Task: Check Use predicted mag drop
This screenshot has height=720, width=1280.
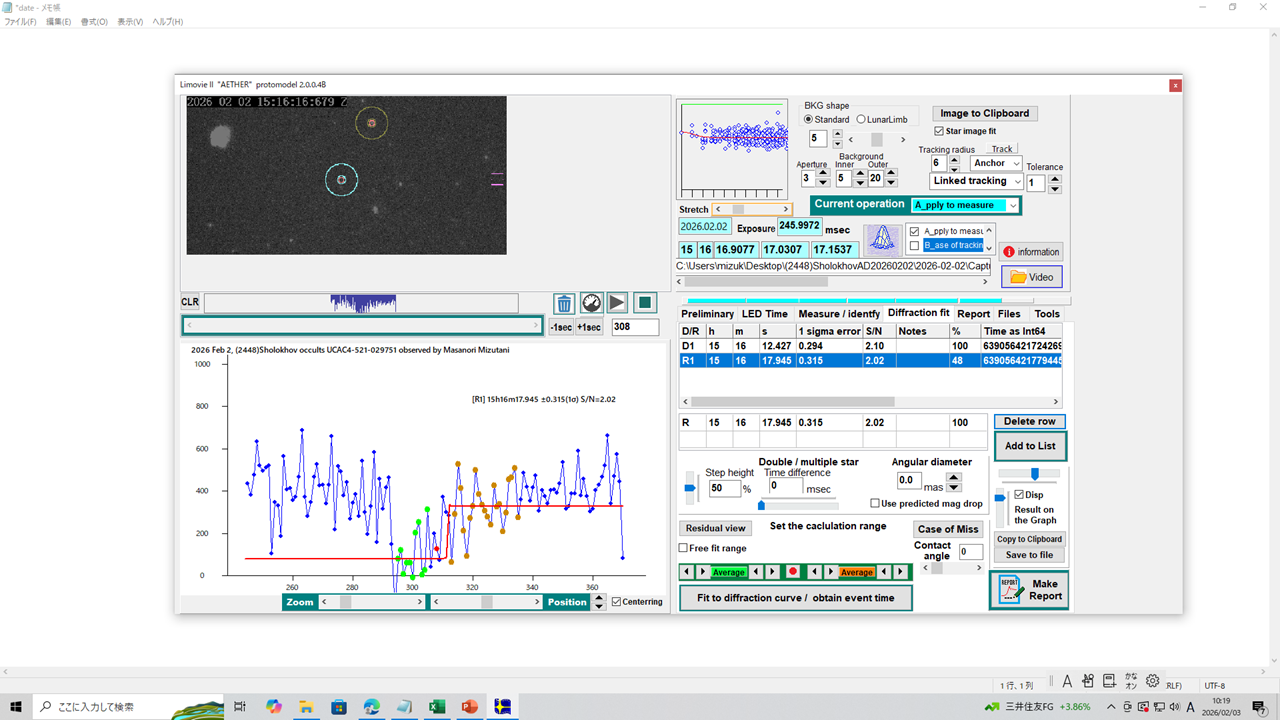Action: click(875, 504)
